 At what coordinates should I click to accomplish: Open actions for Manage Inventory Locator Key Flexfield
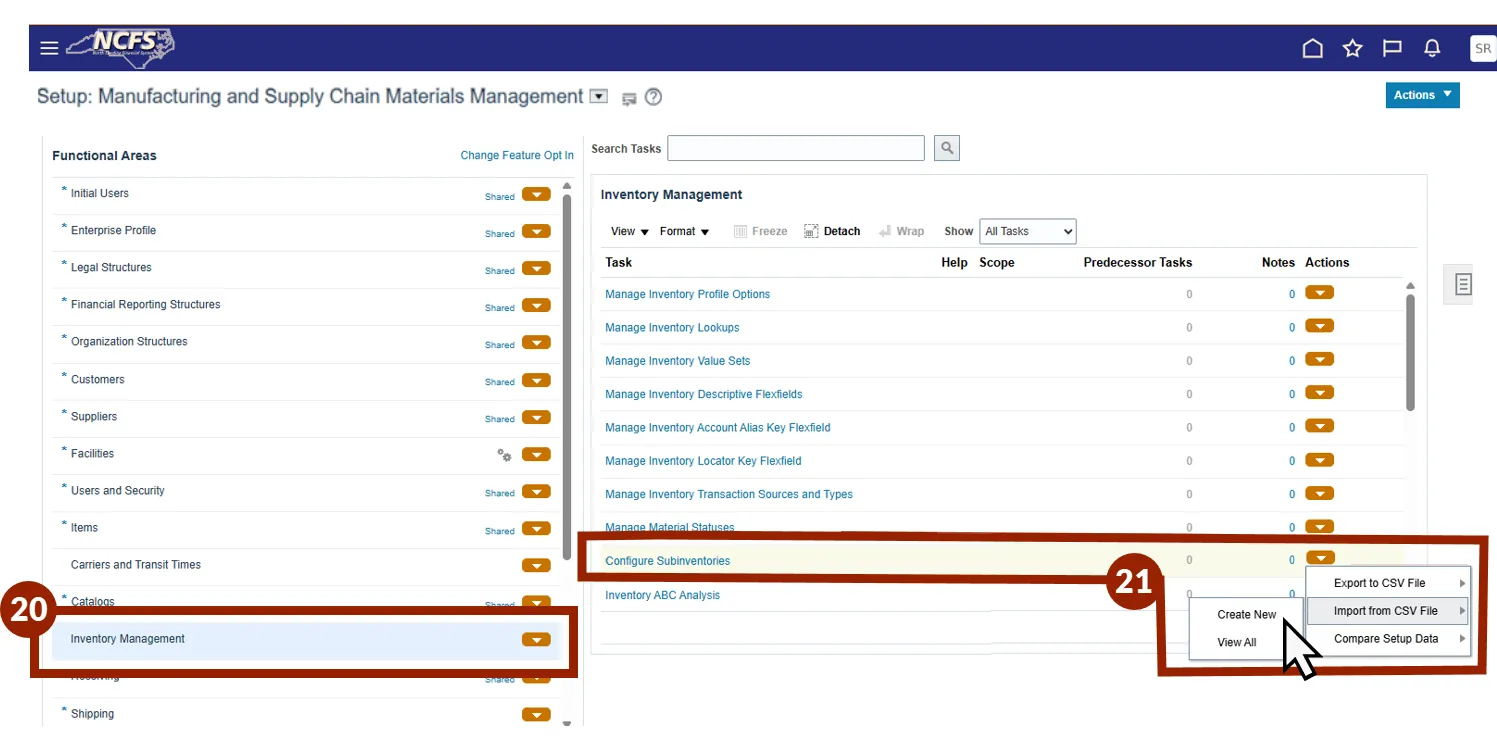pos(1320,460)
